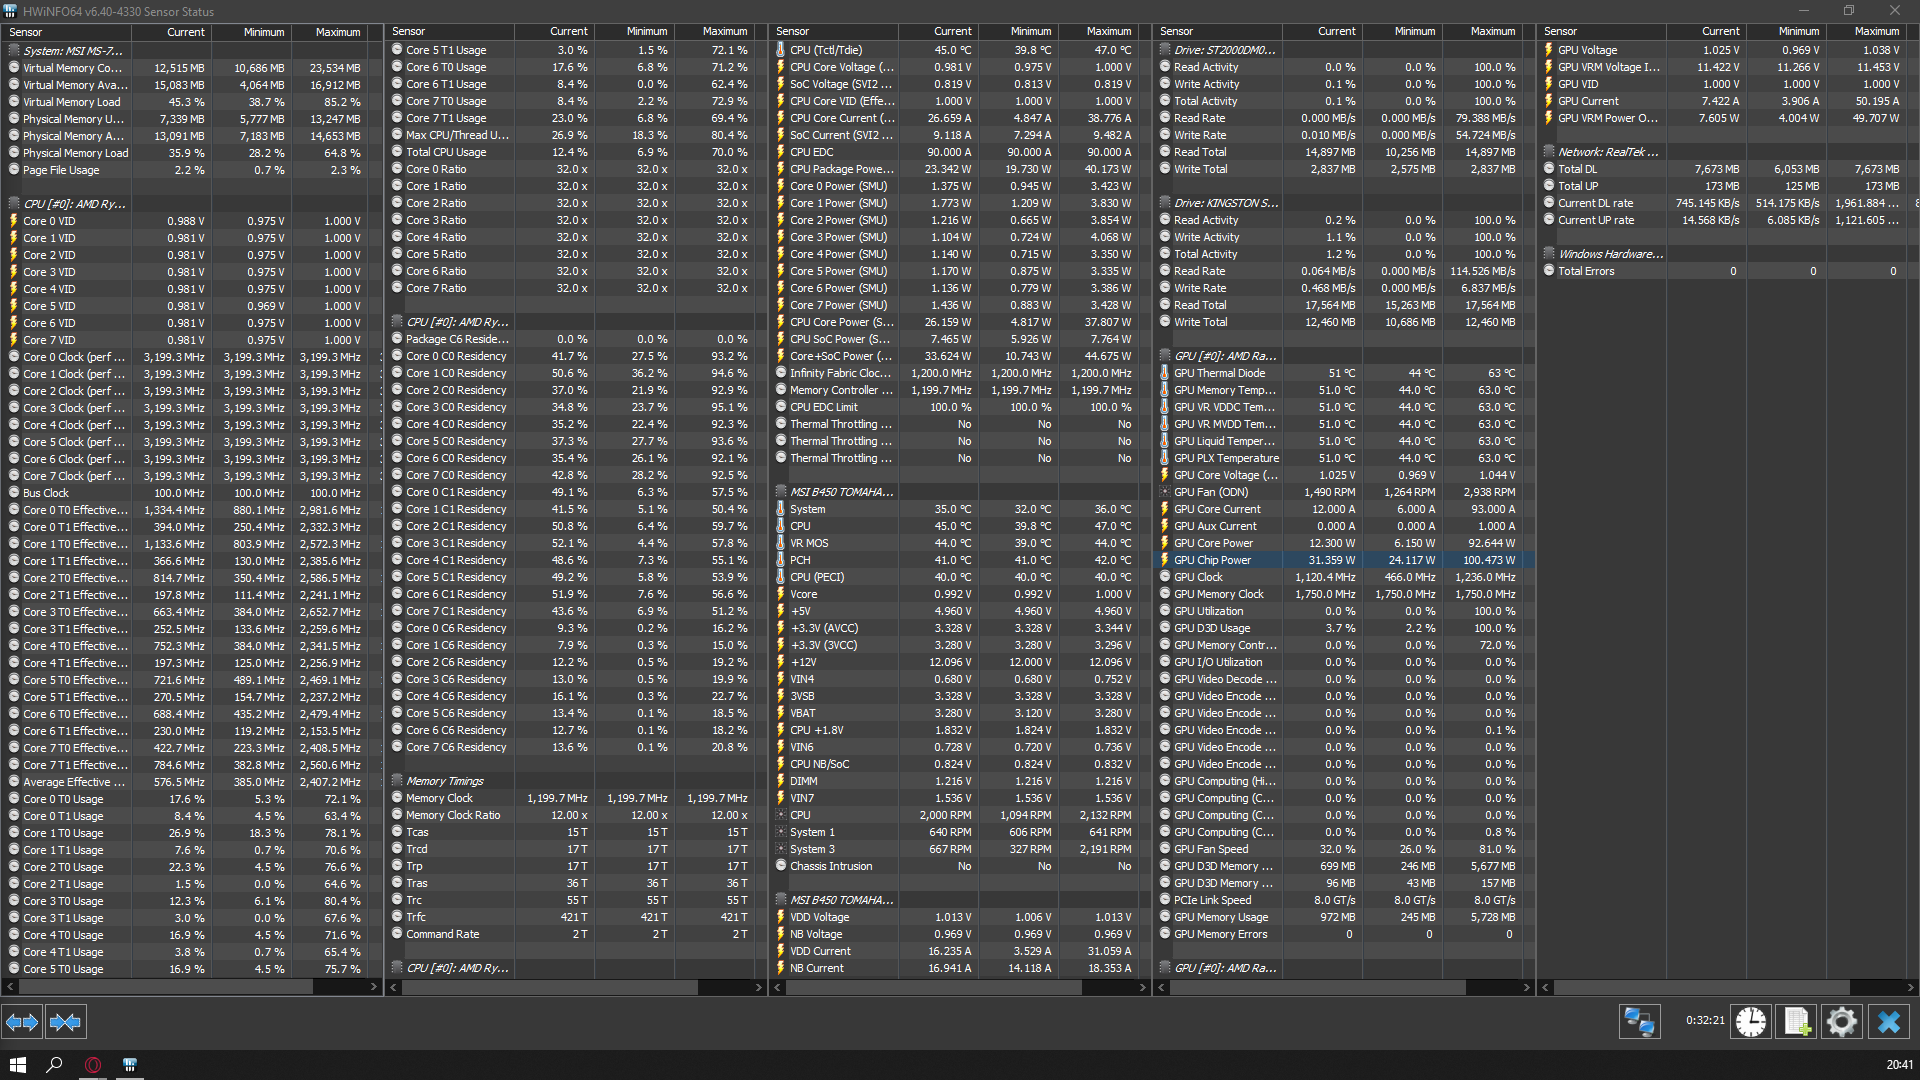Select the Memory Timings section header
This screenshot has height=1080, width=1920.
[x=444, y=781]
